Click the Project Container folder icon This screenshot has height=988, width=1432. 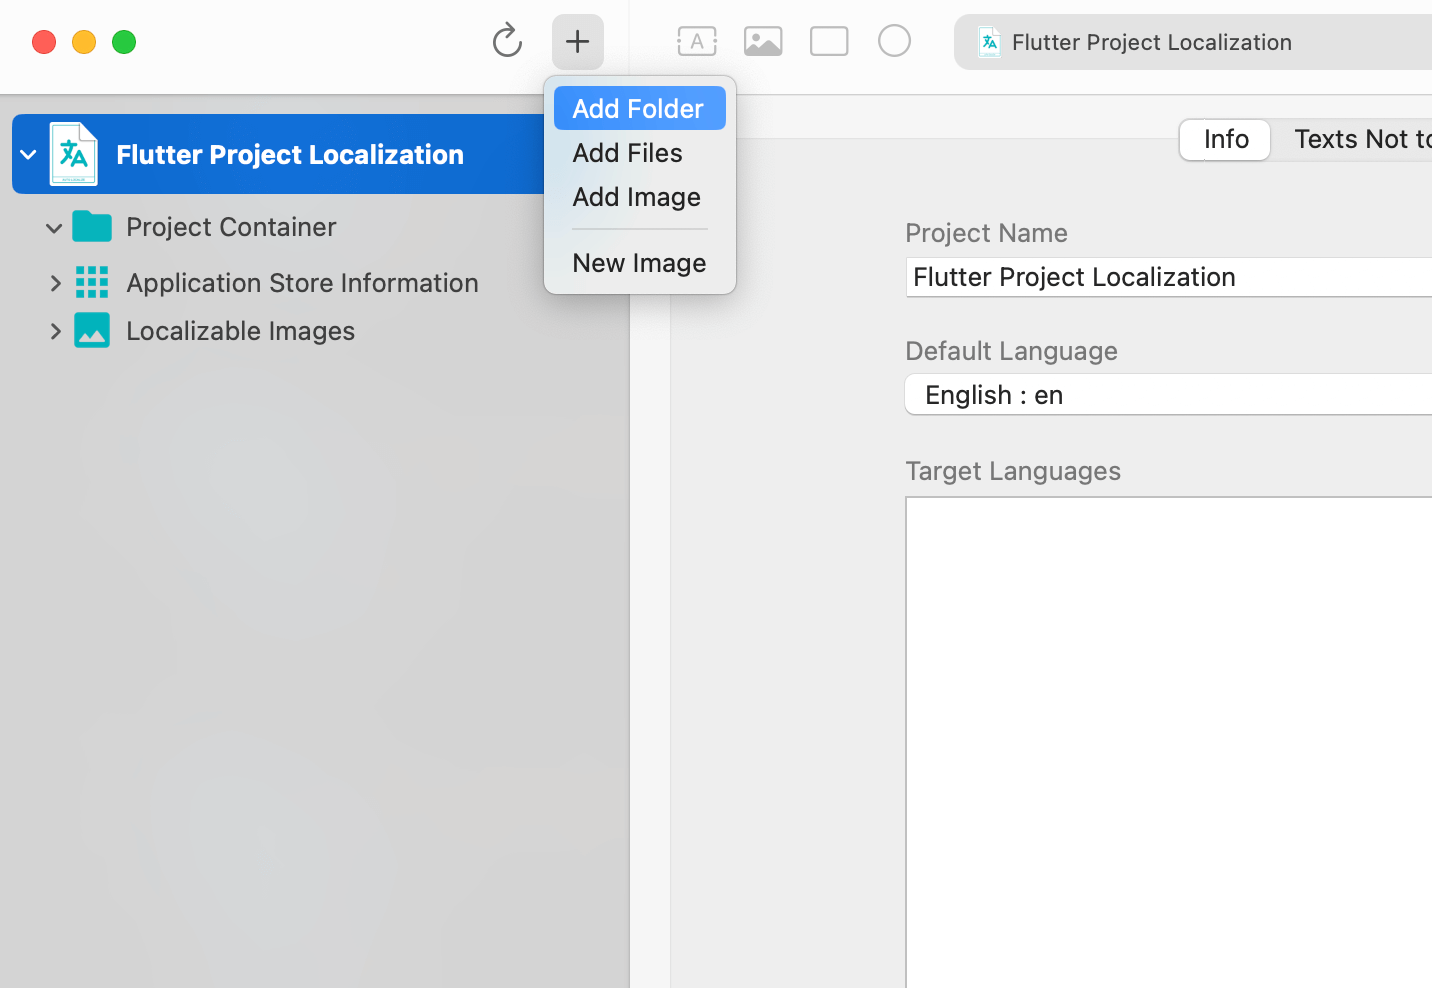(x=92, y=227)
